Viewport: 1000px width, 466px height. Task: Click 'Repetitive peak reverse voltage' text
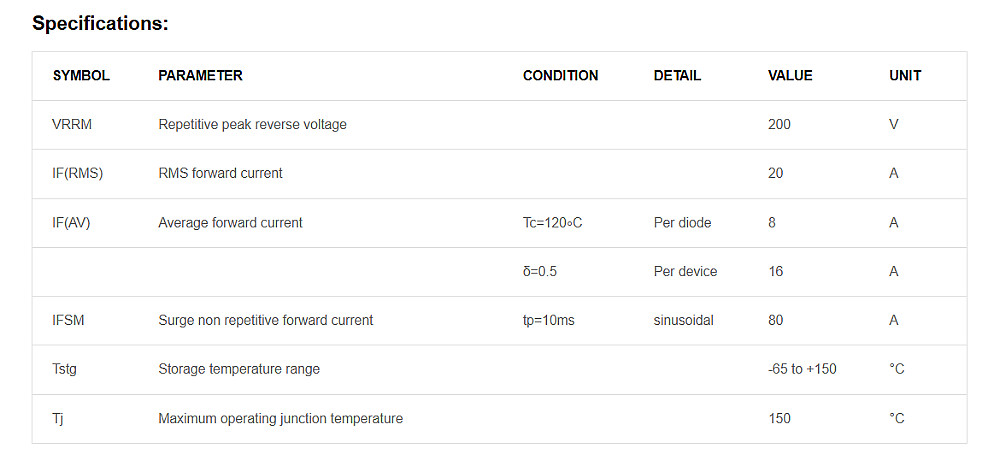point(252,125)
